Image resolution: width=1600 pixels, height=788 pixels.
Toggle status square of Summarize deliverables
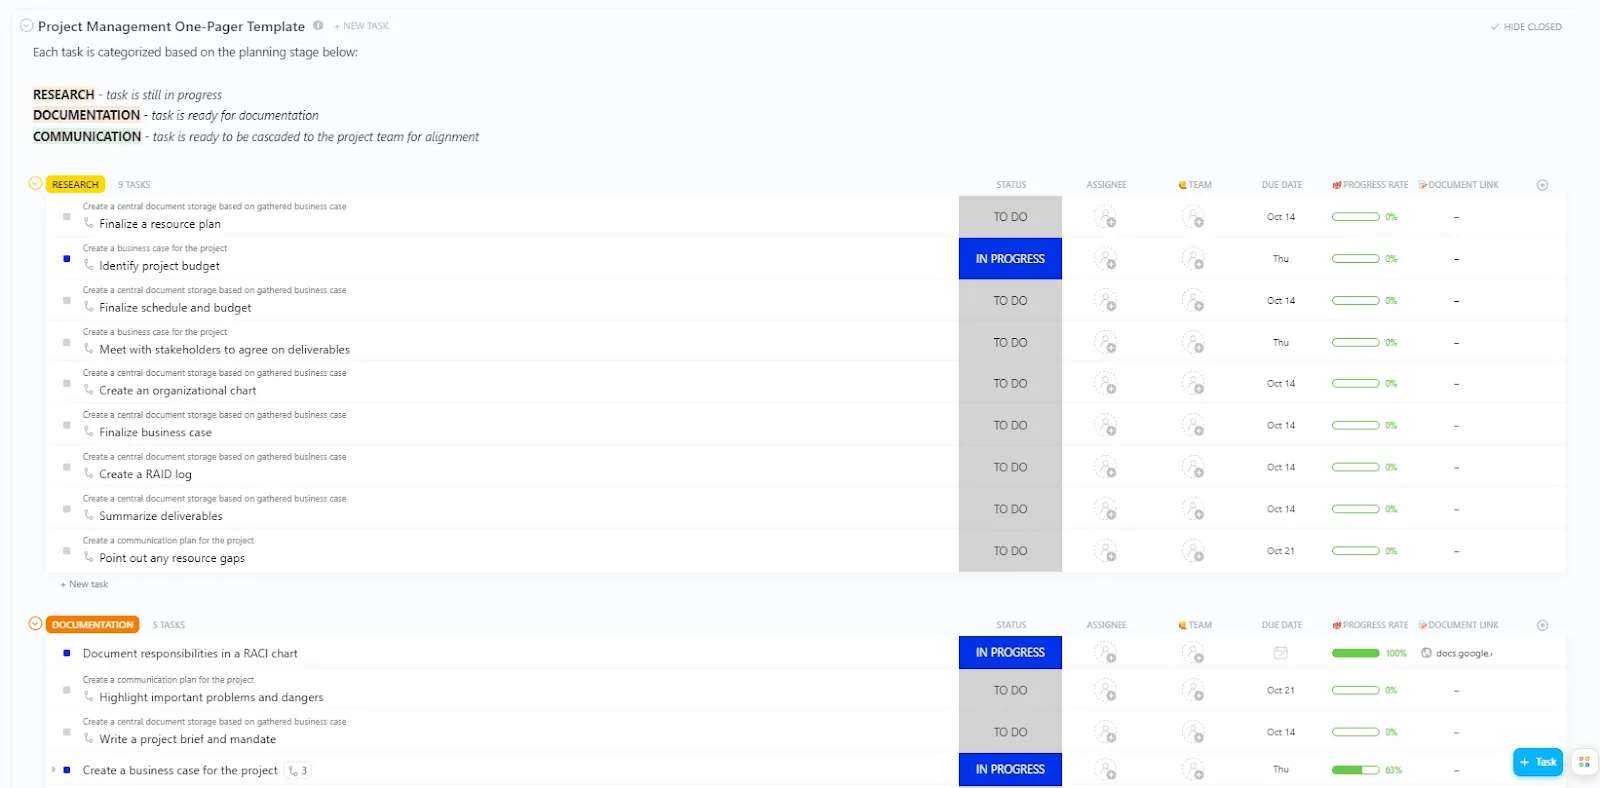(x=67, y=509)
